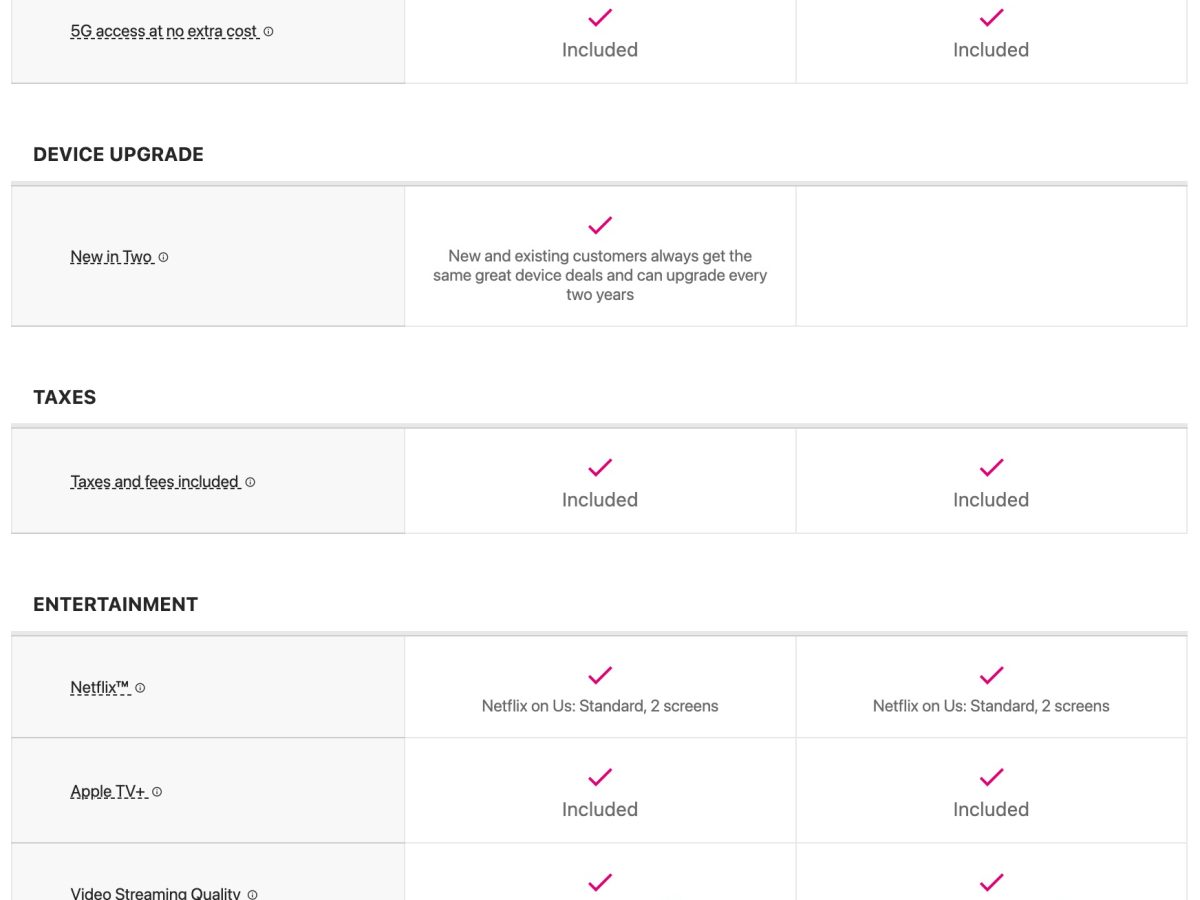
Task: Select the Apple TV+ link
Action: [x=108, y=792]
